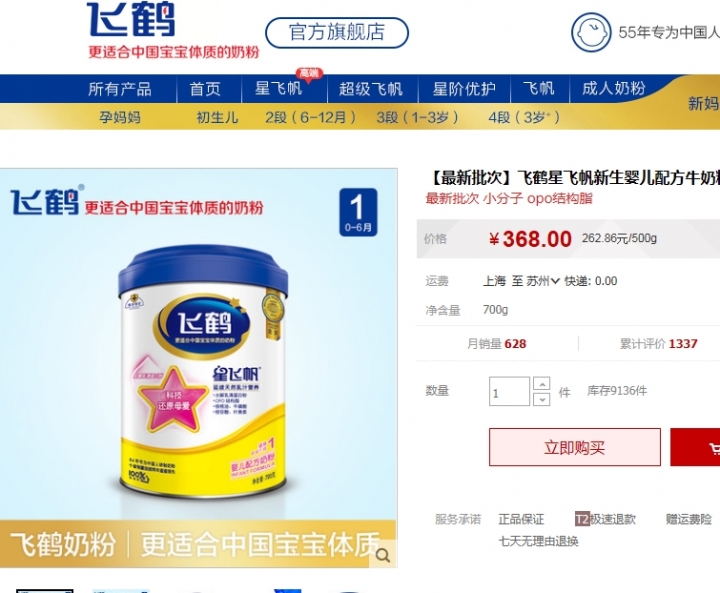Screen dimensions: 720x593
Task: Click the main product can image
Action: [202, 368]
